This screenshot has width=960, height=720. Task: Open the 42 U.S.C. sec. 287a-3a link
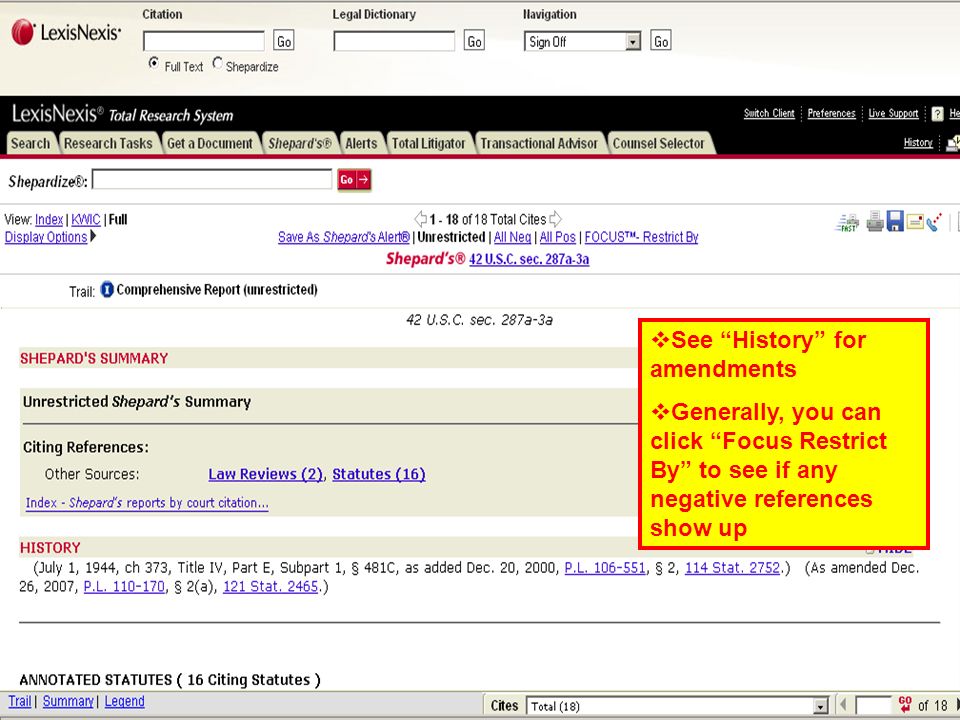pyautogui.click(x=529, y=259)
